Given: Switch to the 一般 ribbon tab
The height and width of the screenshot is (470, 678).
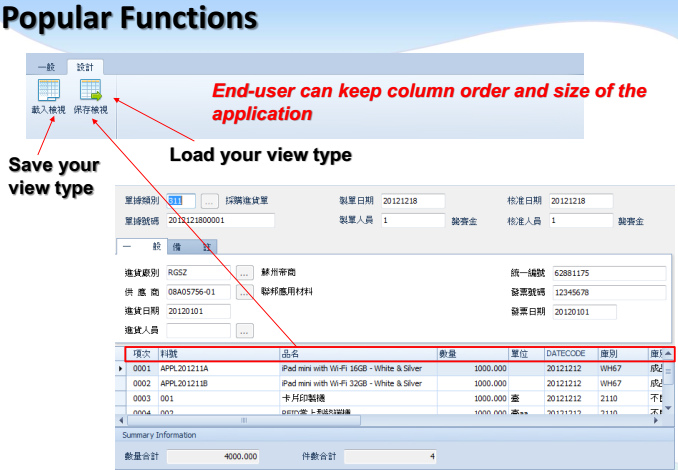Looking at the screenshot, I should 46,65.
